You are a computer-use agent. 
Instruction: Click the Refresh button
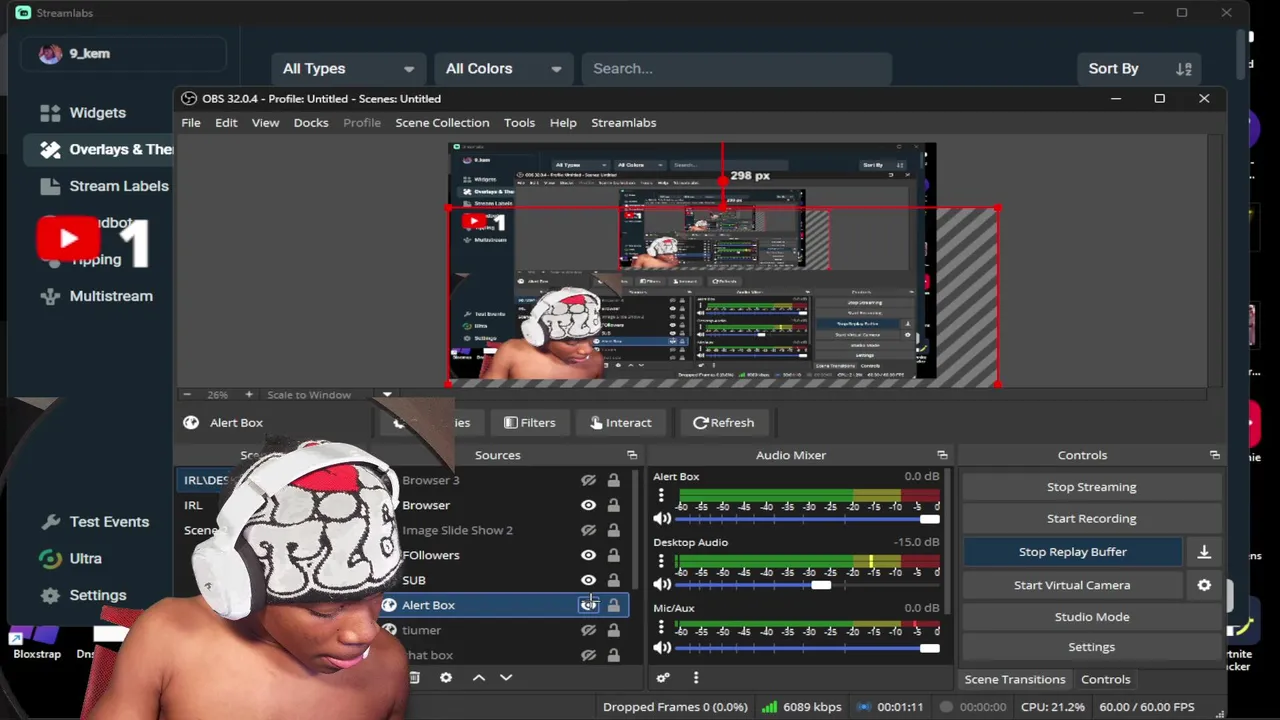pos(724,423)
